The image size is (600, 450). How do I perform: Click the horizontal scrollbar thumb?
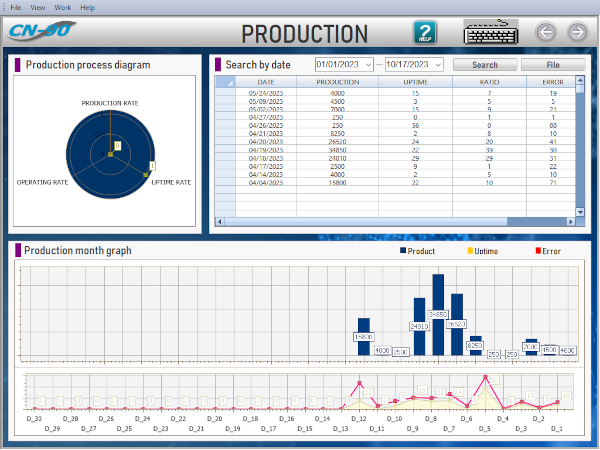click(x=365, y=222)
